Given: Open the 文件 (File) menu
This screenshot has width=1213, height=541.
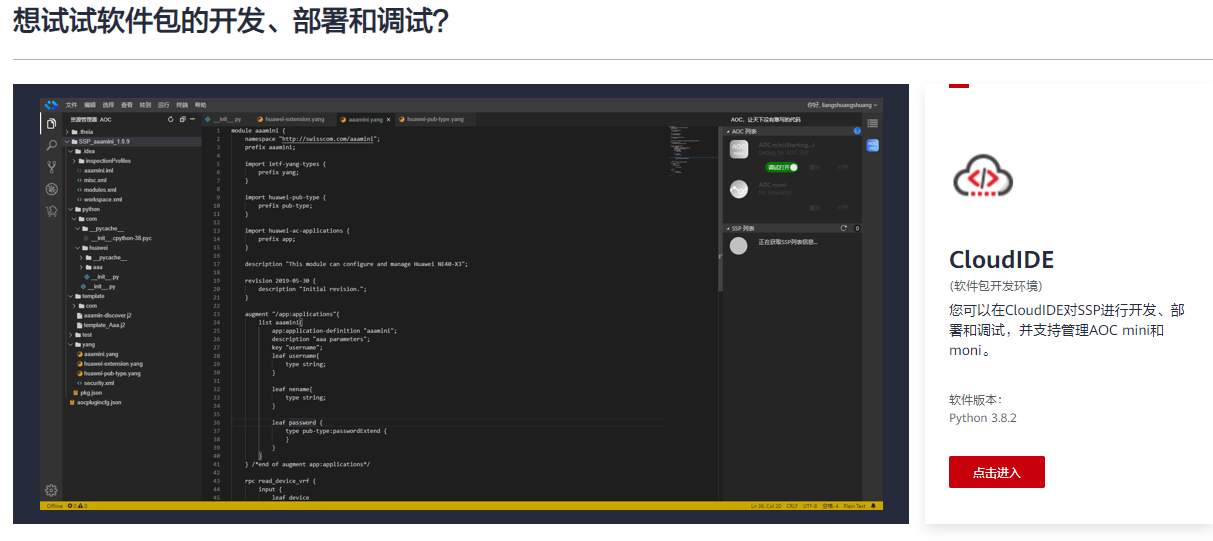Looking at the screenshot, I should (71, 105).
